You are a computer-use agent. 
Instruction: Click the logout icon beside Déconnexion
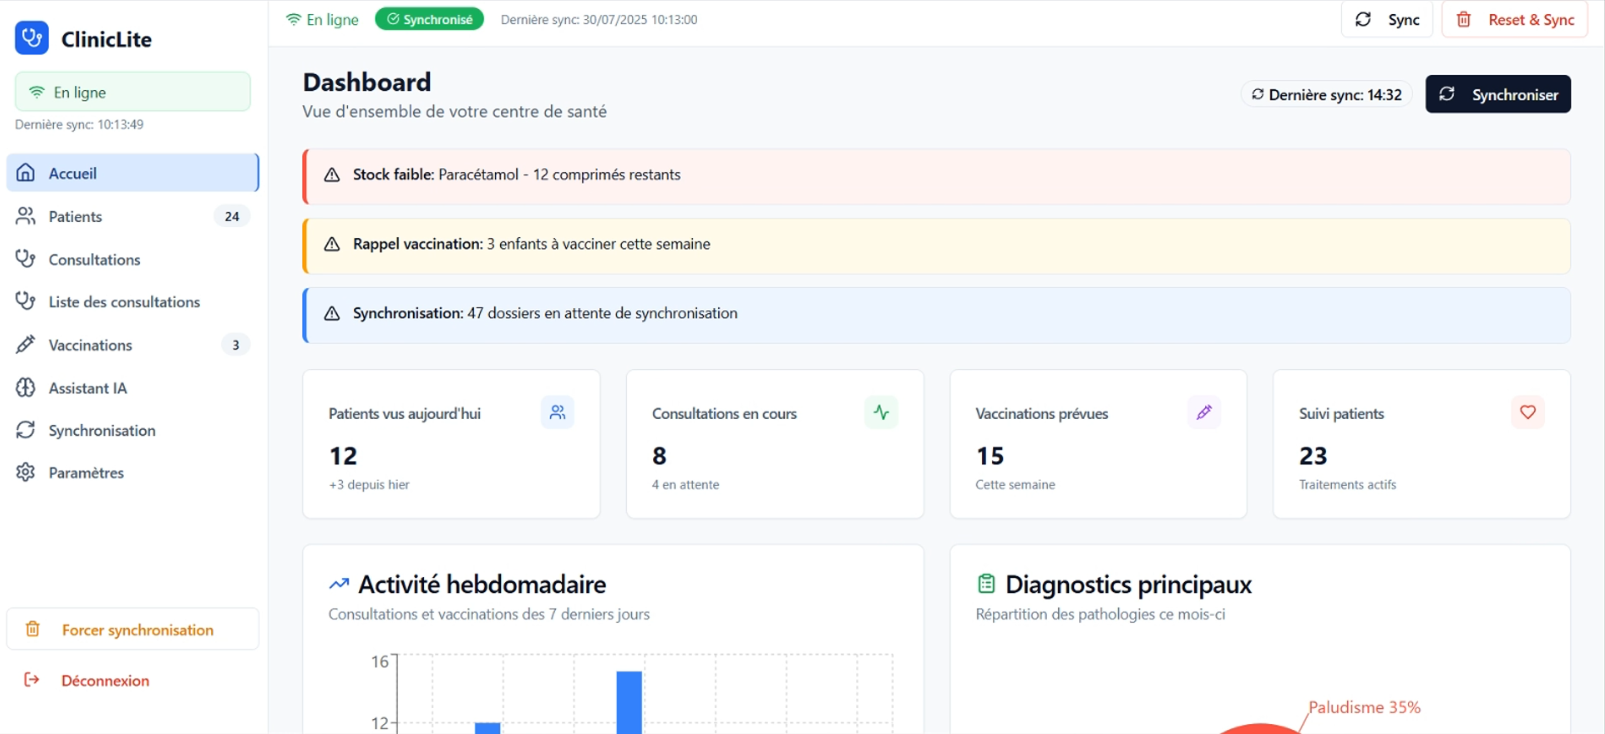[x=32, y=680]
